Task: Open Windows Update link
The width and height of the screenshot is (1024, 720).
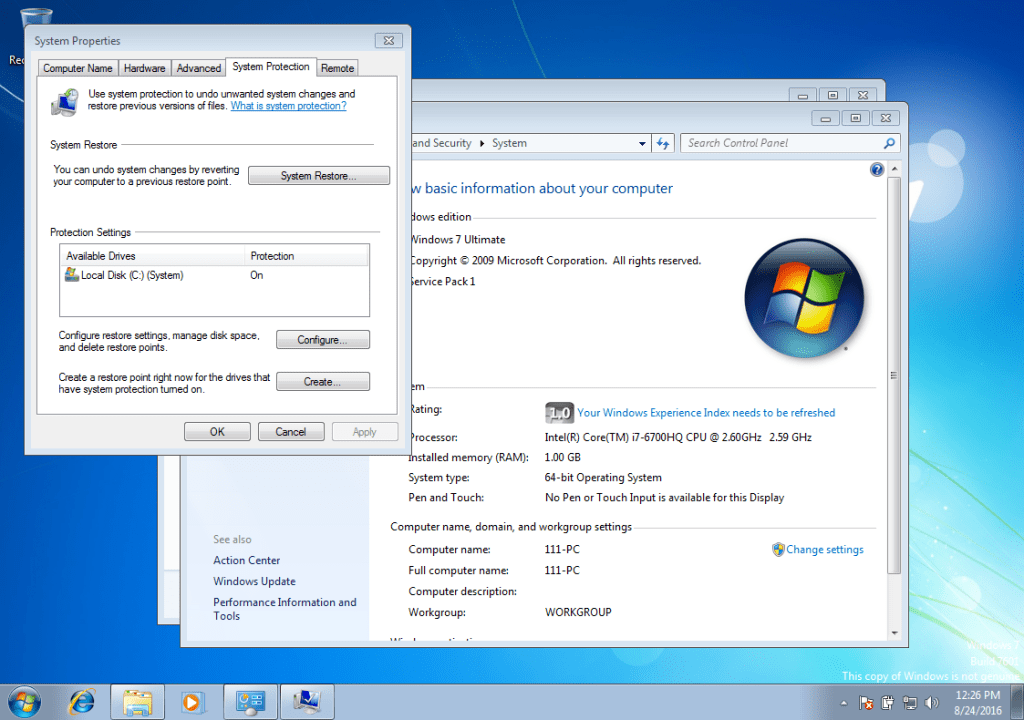Action: [254, 581]
